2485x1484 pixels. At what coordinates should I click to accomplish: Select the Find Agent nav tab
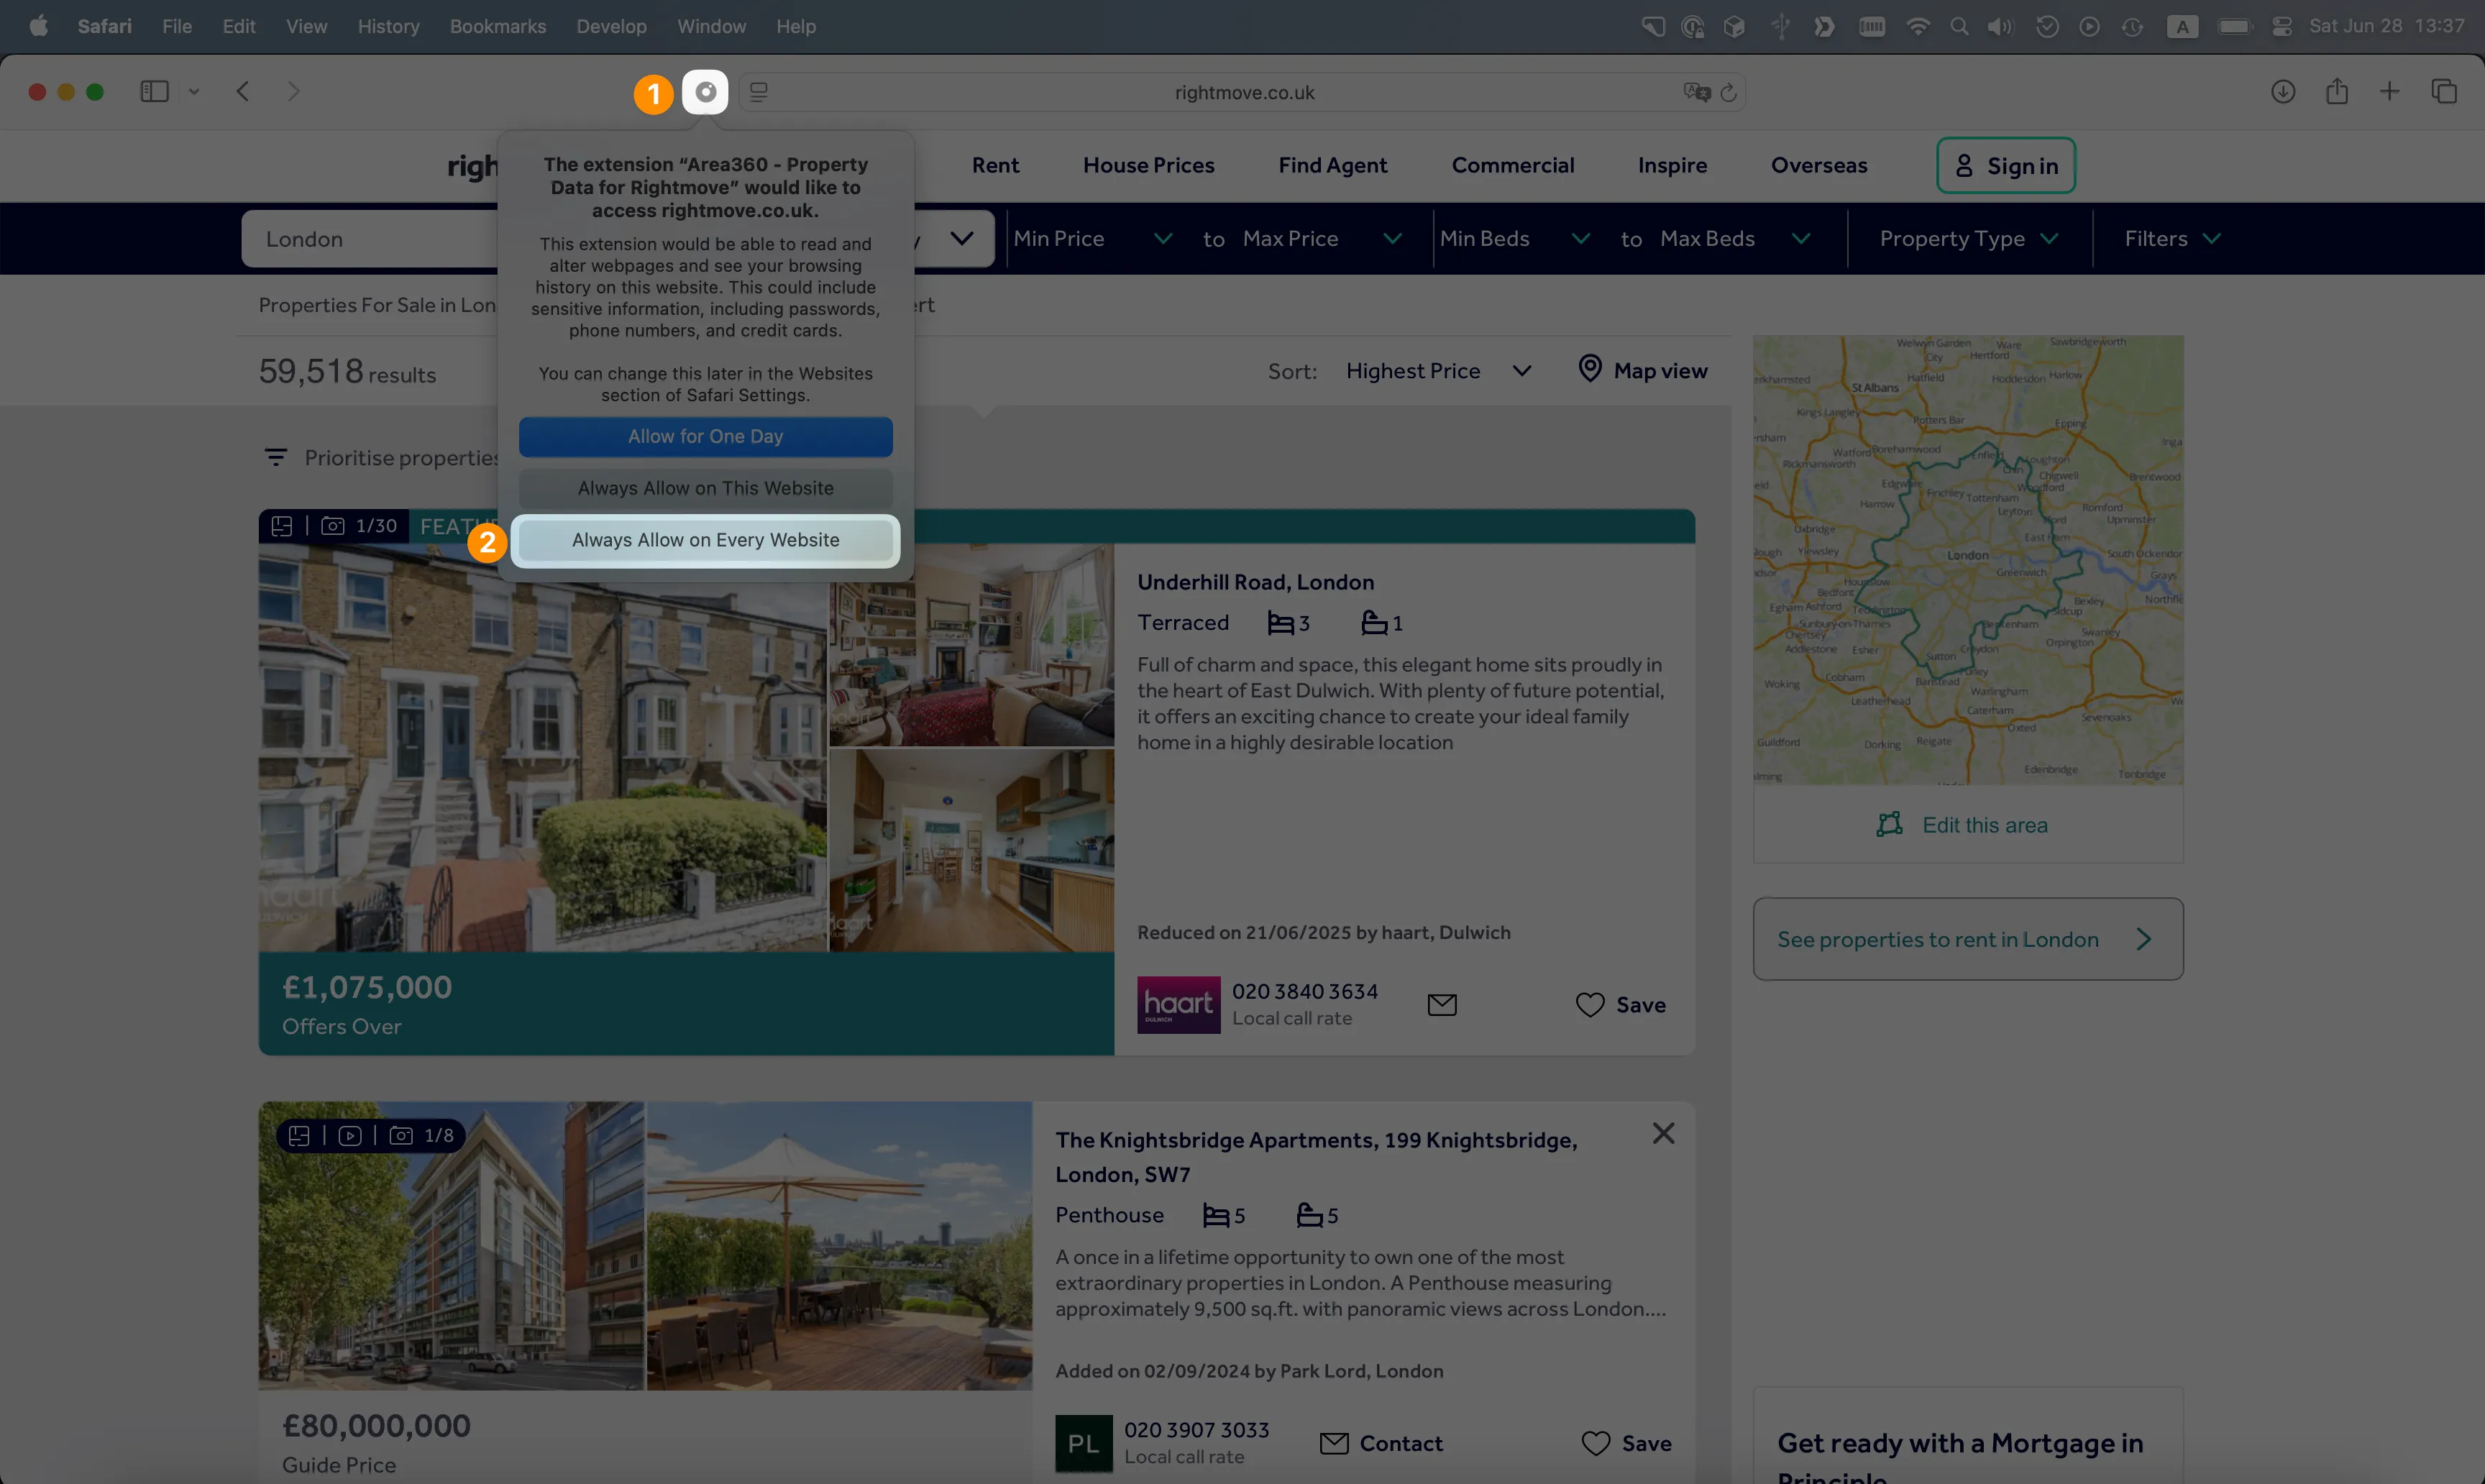1332,165
